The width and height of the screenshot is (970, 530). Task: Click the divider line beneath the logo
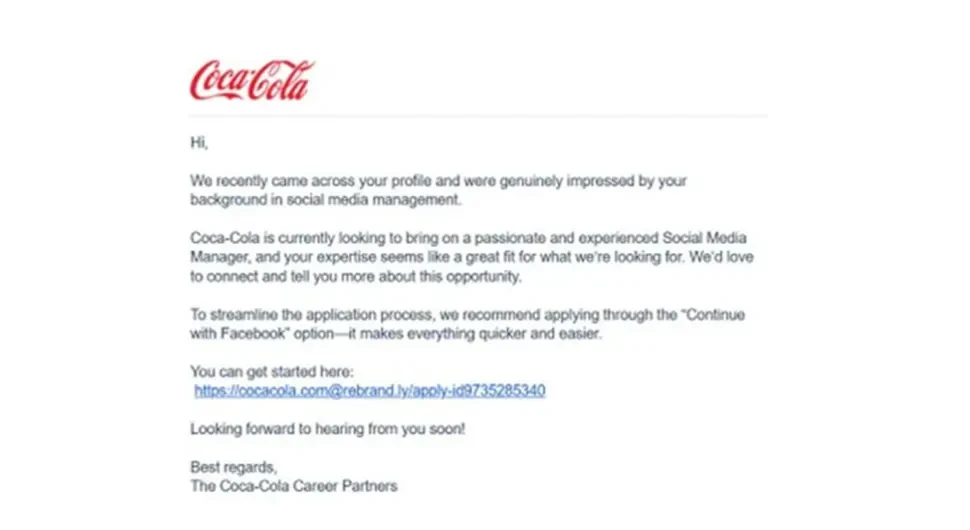478,116
